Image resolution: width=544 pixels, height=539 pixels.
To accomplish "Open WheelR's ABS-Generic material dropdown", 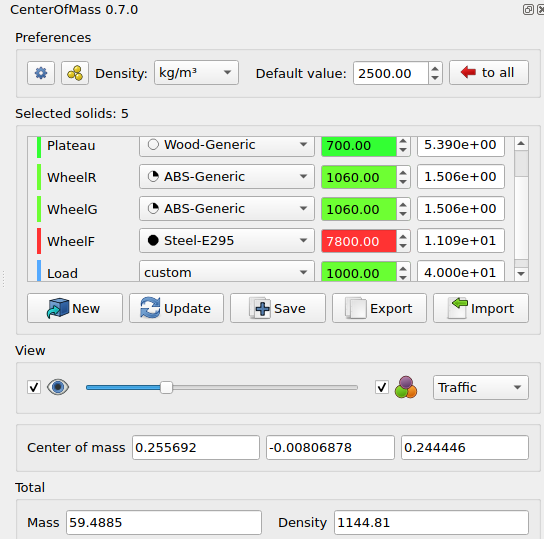I will (227, 177).
